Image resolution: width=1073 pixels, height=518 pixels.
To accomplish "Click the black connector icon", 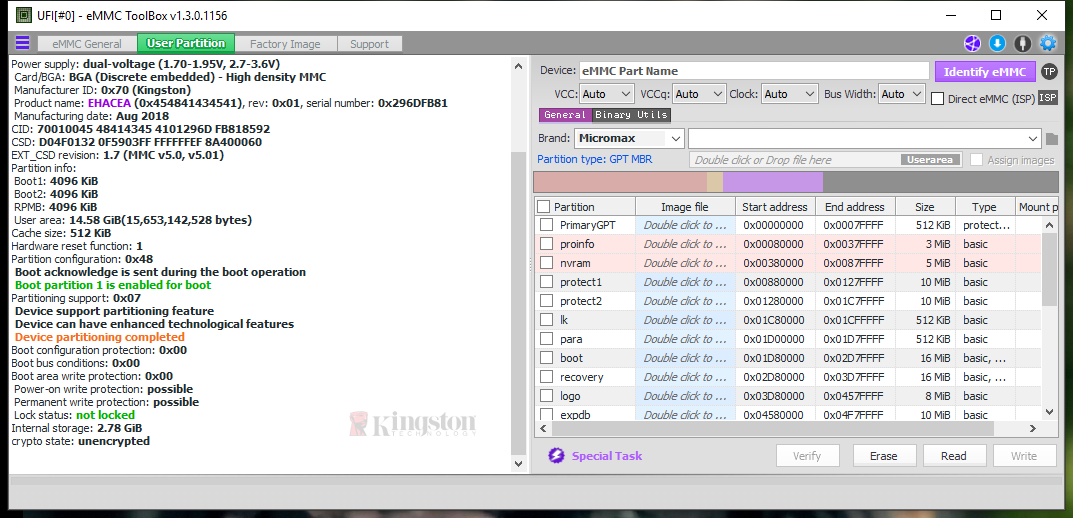I will click(1022, 43).
